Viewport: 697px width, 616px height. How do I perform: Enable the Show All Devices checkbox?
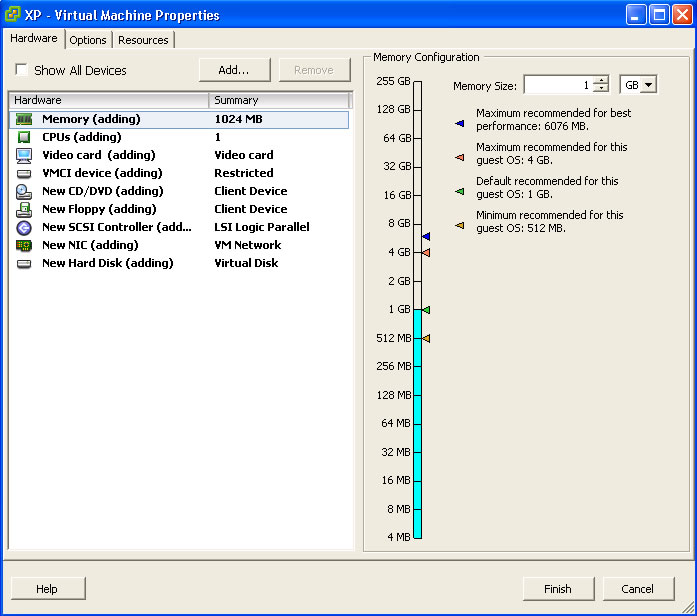point(21,70)
